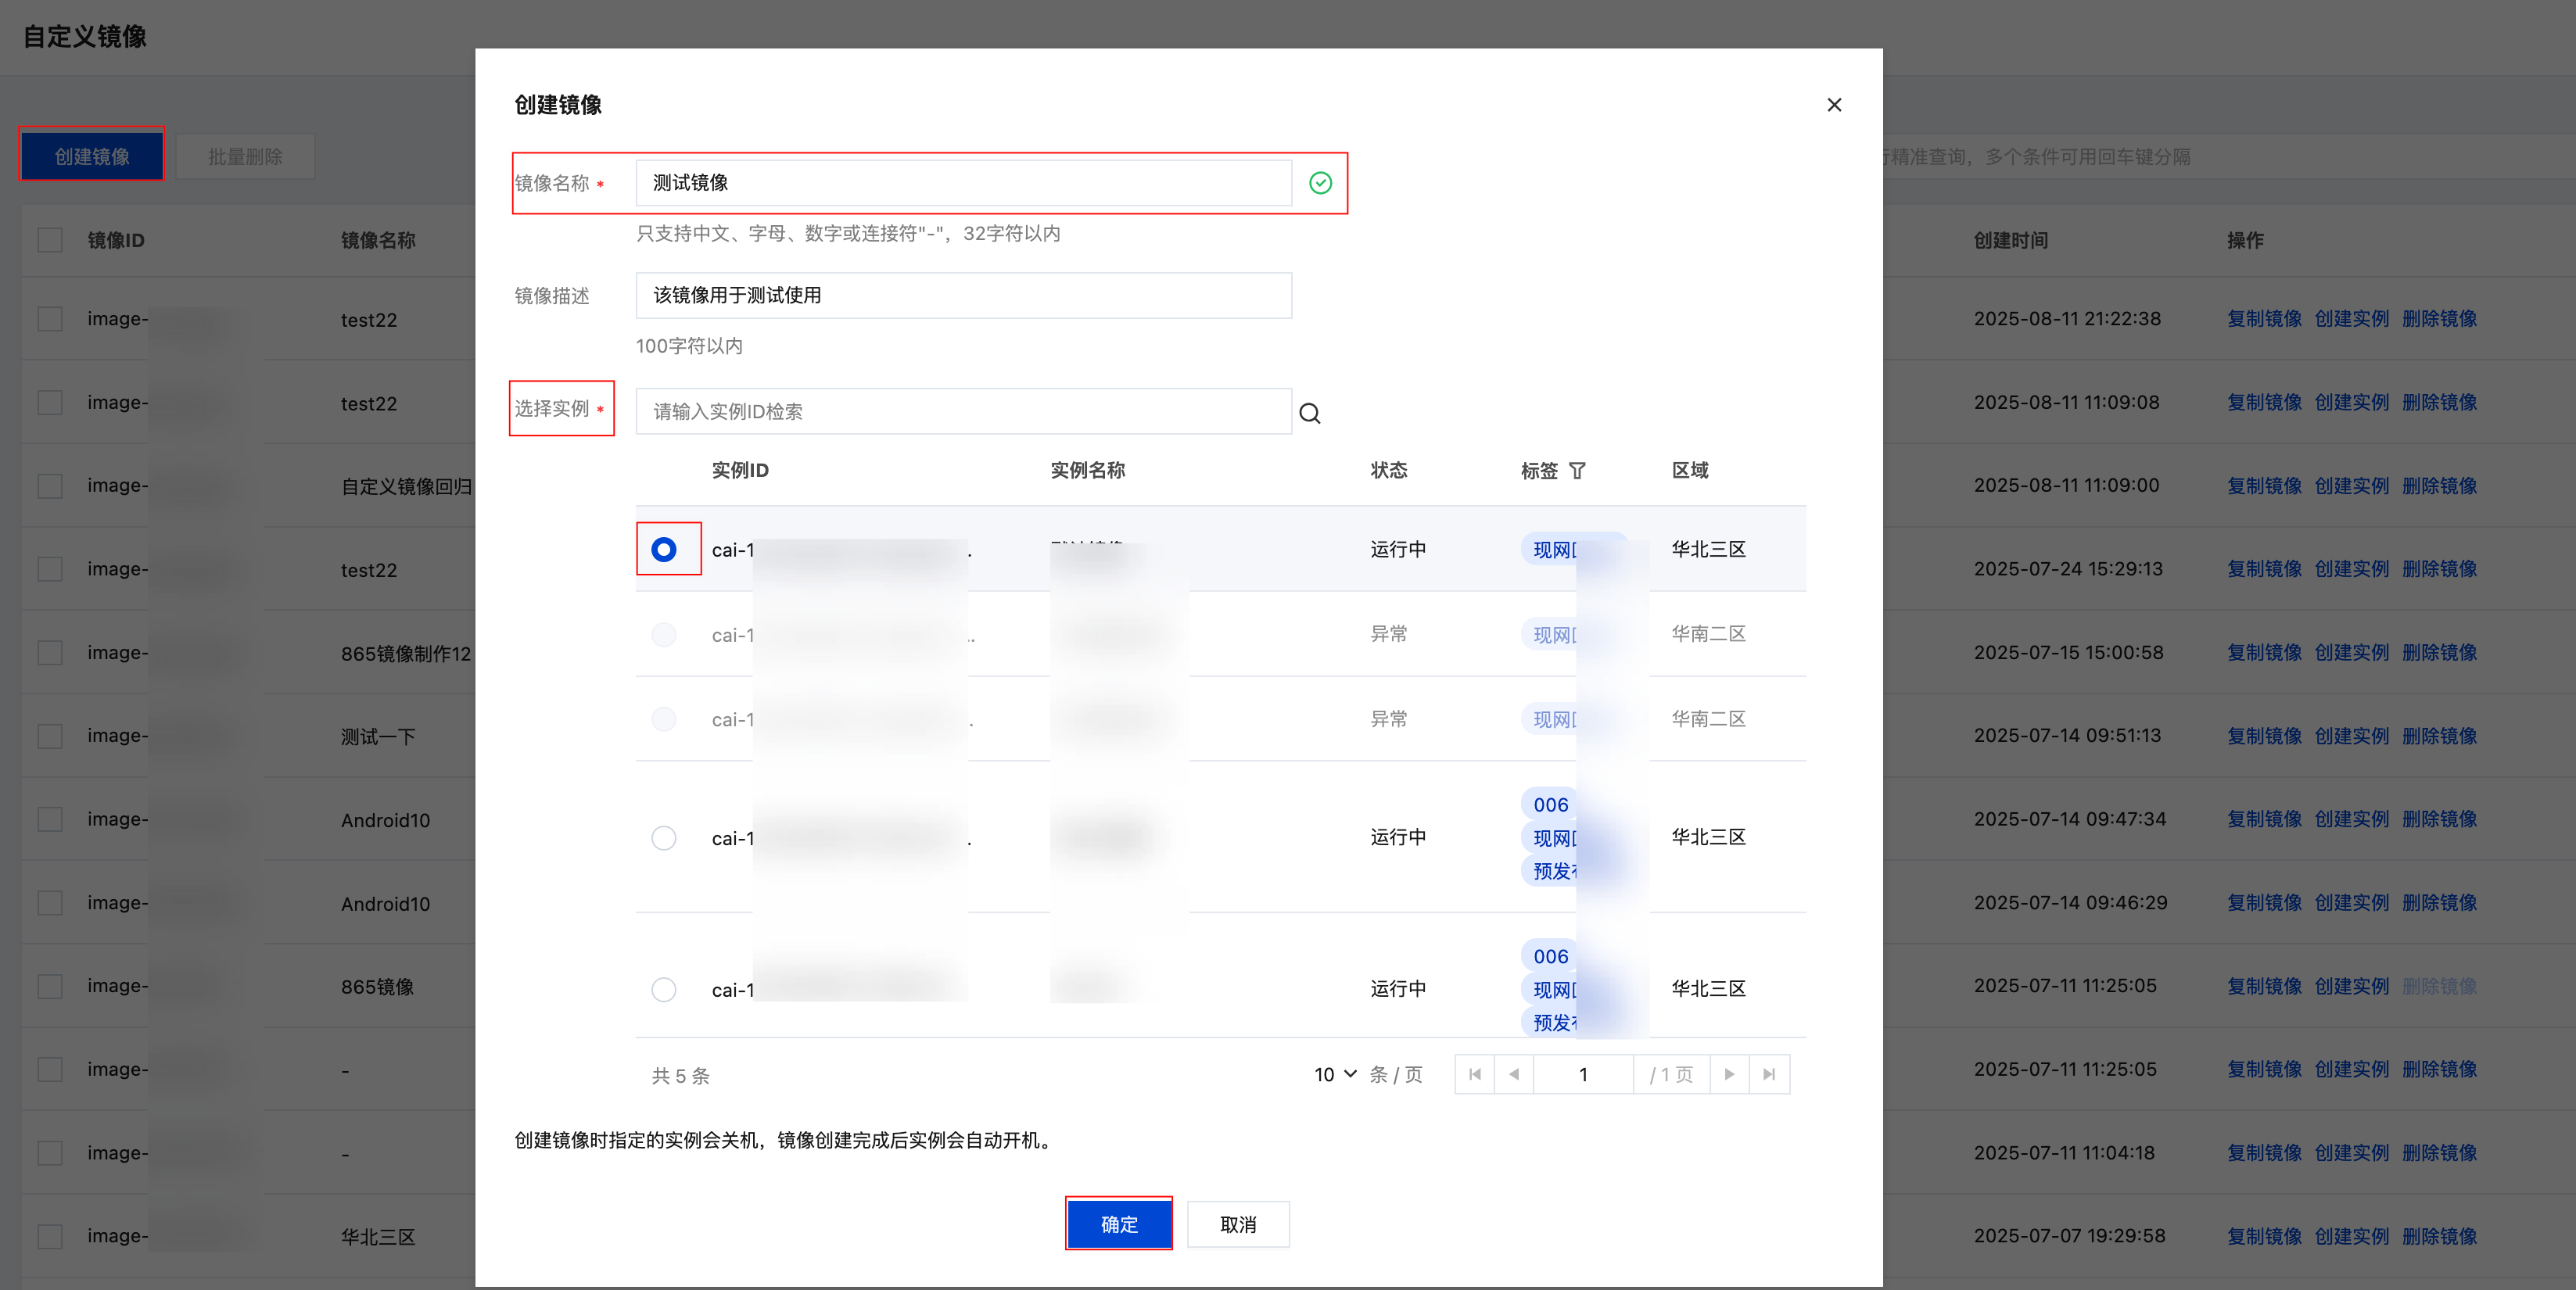Open the 10 条/页 page size dropdown
Image resolution: width=2576 pixels, height=1290 pixels.
1335,1074
